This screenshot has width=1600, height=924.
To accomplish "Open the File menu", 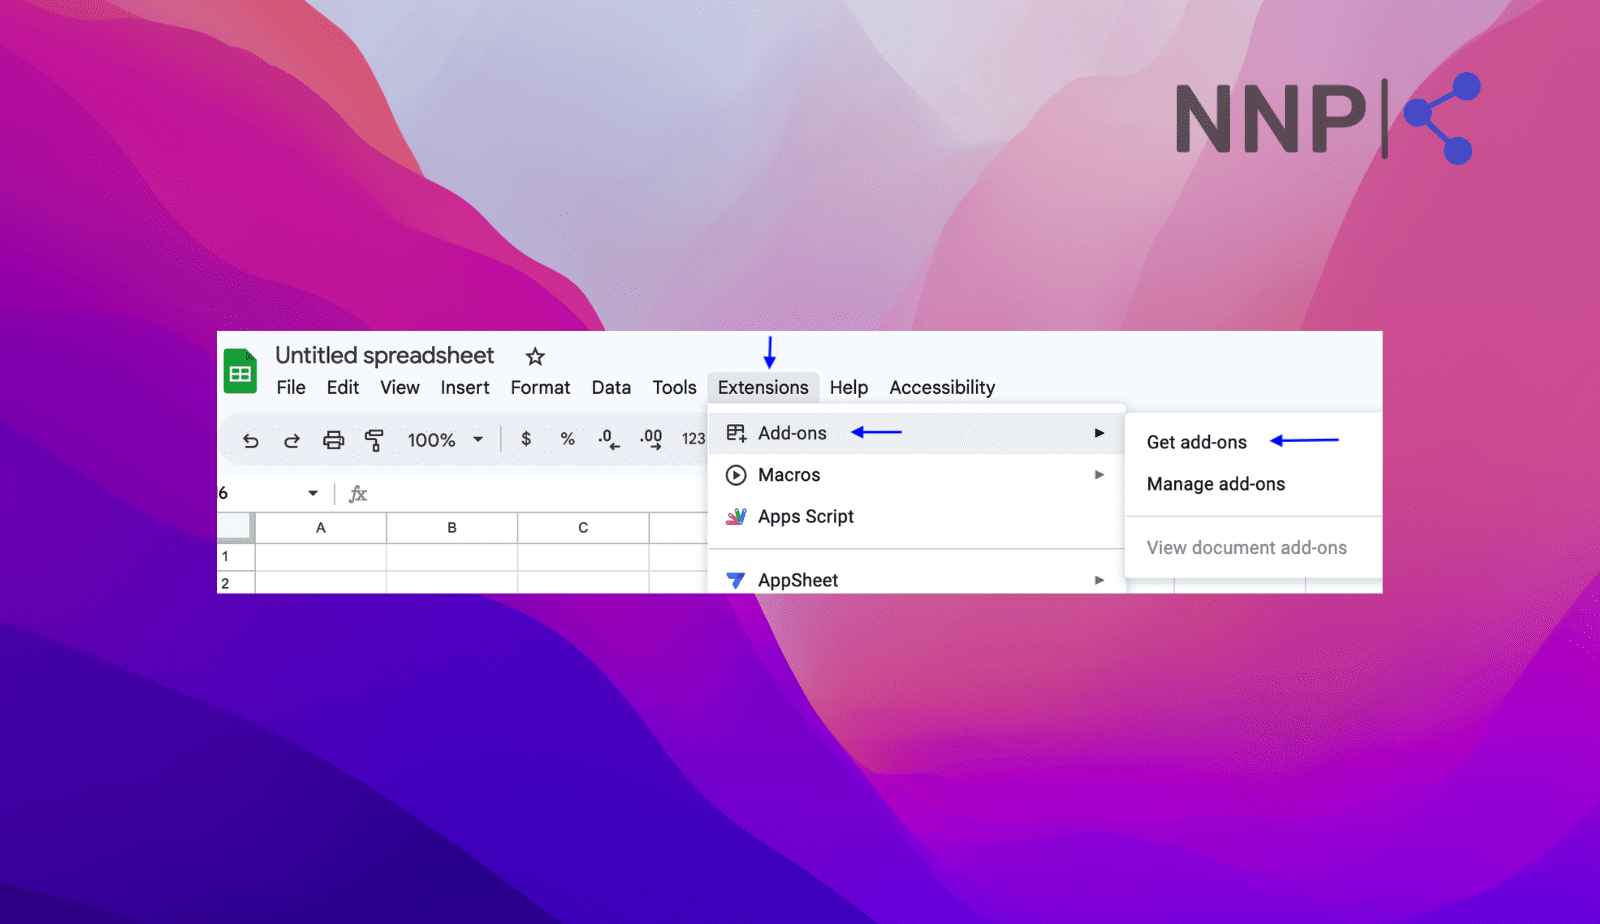I will 291,387.
